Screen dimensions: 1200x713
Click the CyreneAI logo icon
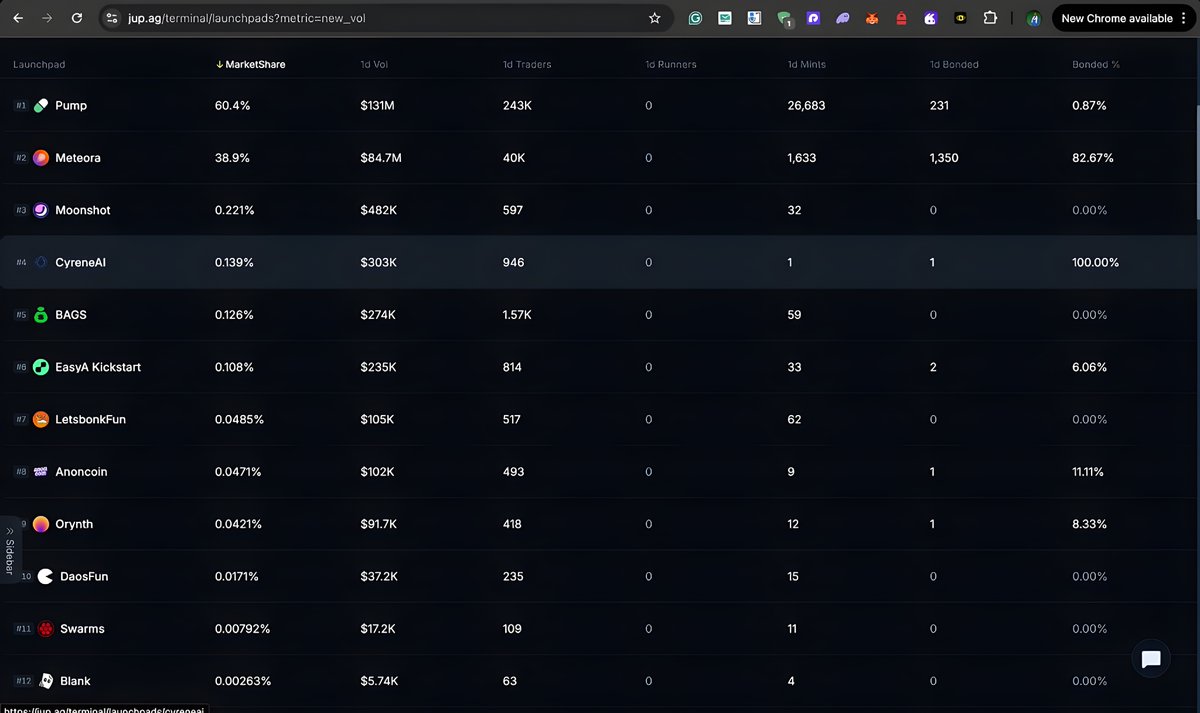click(x=41, y=262)
